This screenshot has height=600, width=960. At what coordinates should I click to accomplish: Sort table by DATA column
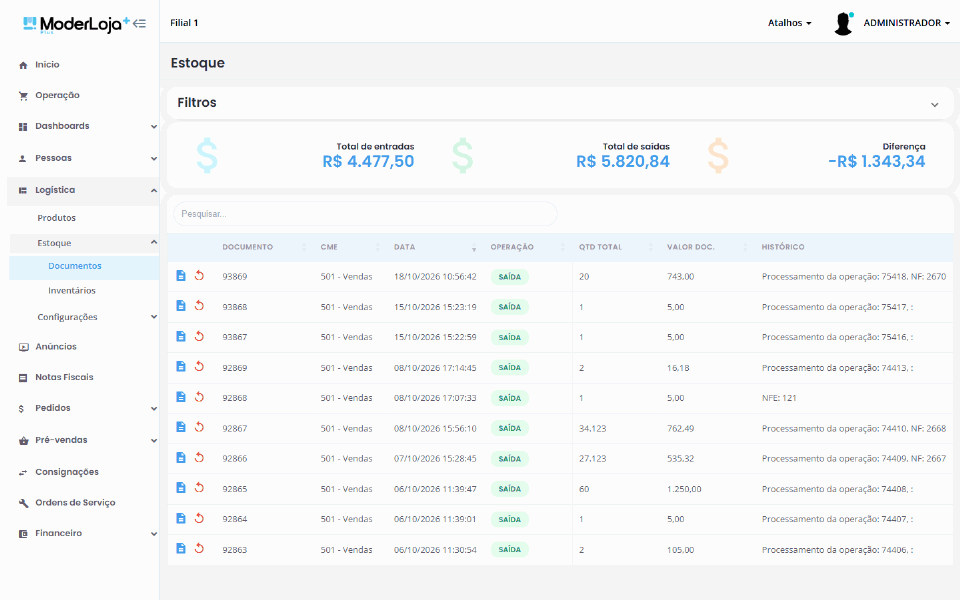click(404, 247)
